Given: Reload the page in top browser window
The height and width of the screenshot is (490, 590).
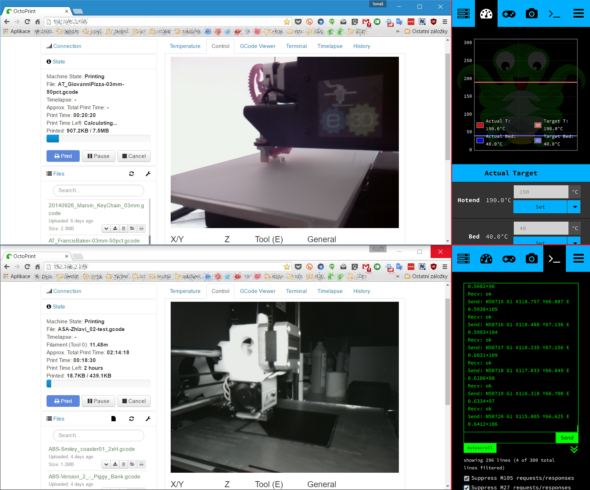Looking at the screenshot, I should tap(27, 22).
